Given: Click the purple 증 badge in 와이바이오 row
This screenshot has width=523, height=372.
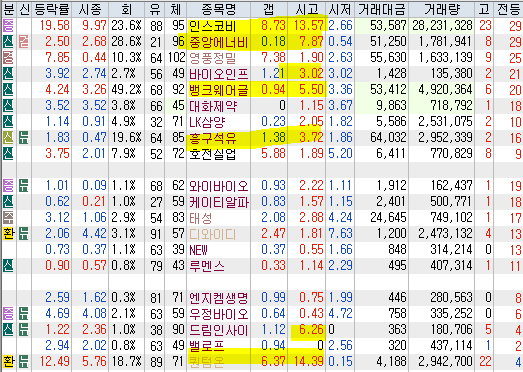Looking at the screenshot, I should coord(8,185).
